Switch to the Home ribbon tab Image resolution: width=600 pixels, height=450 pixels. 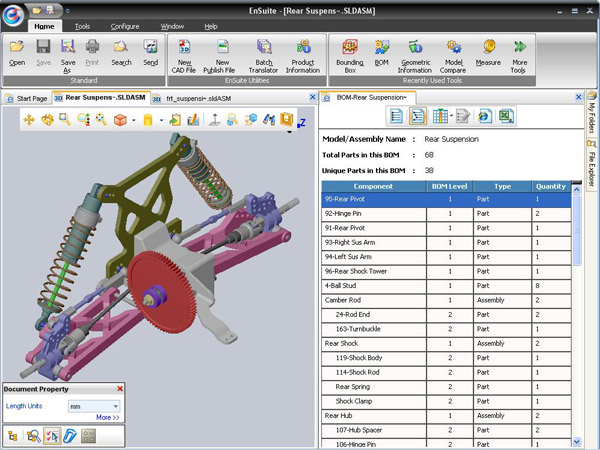(44, 26)
